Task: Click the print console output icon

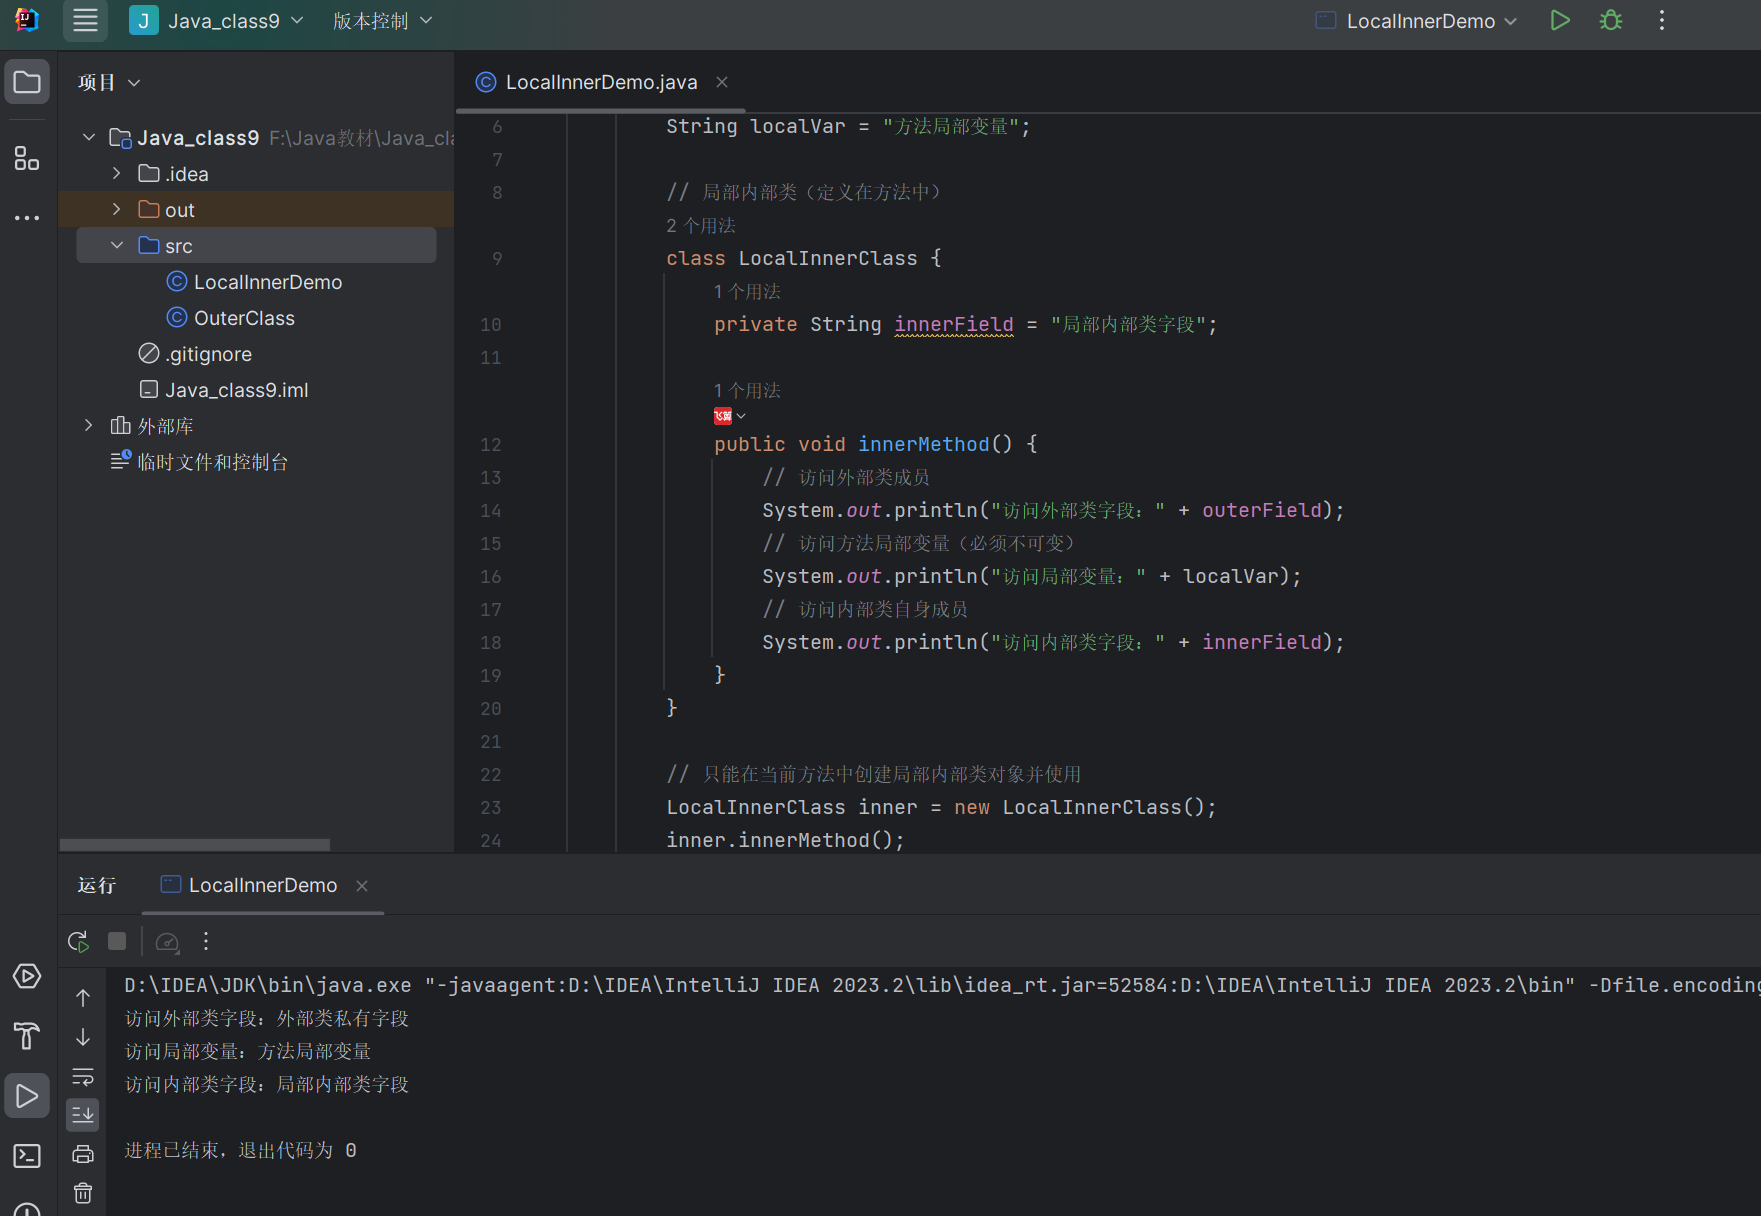Action: [83, 1154]
